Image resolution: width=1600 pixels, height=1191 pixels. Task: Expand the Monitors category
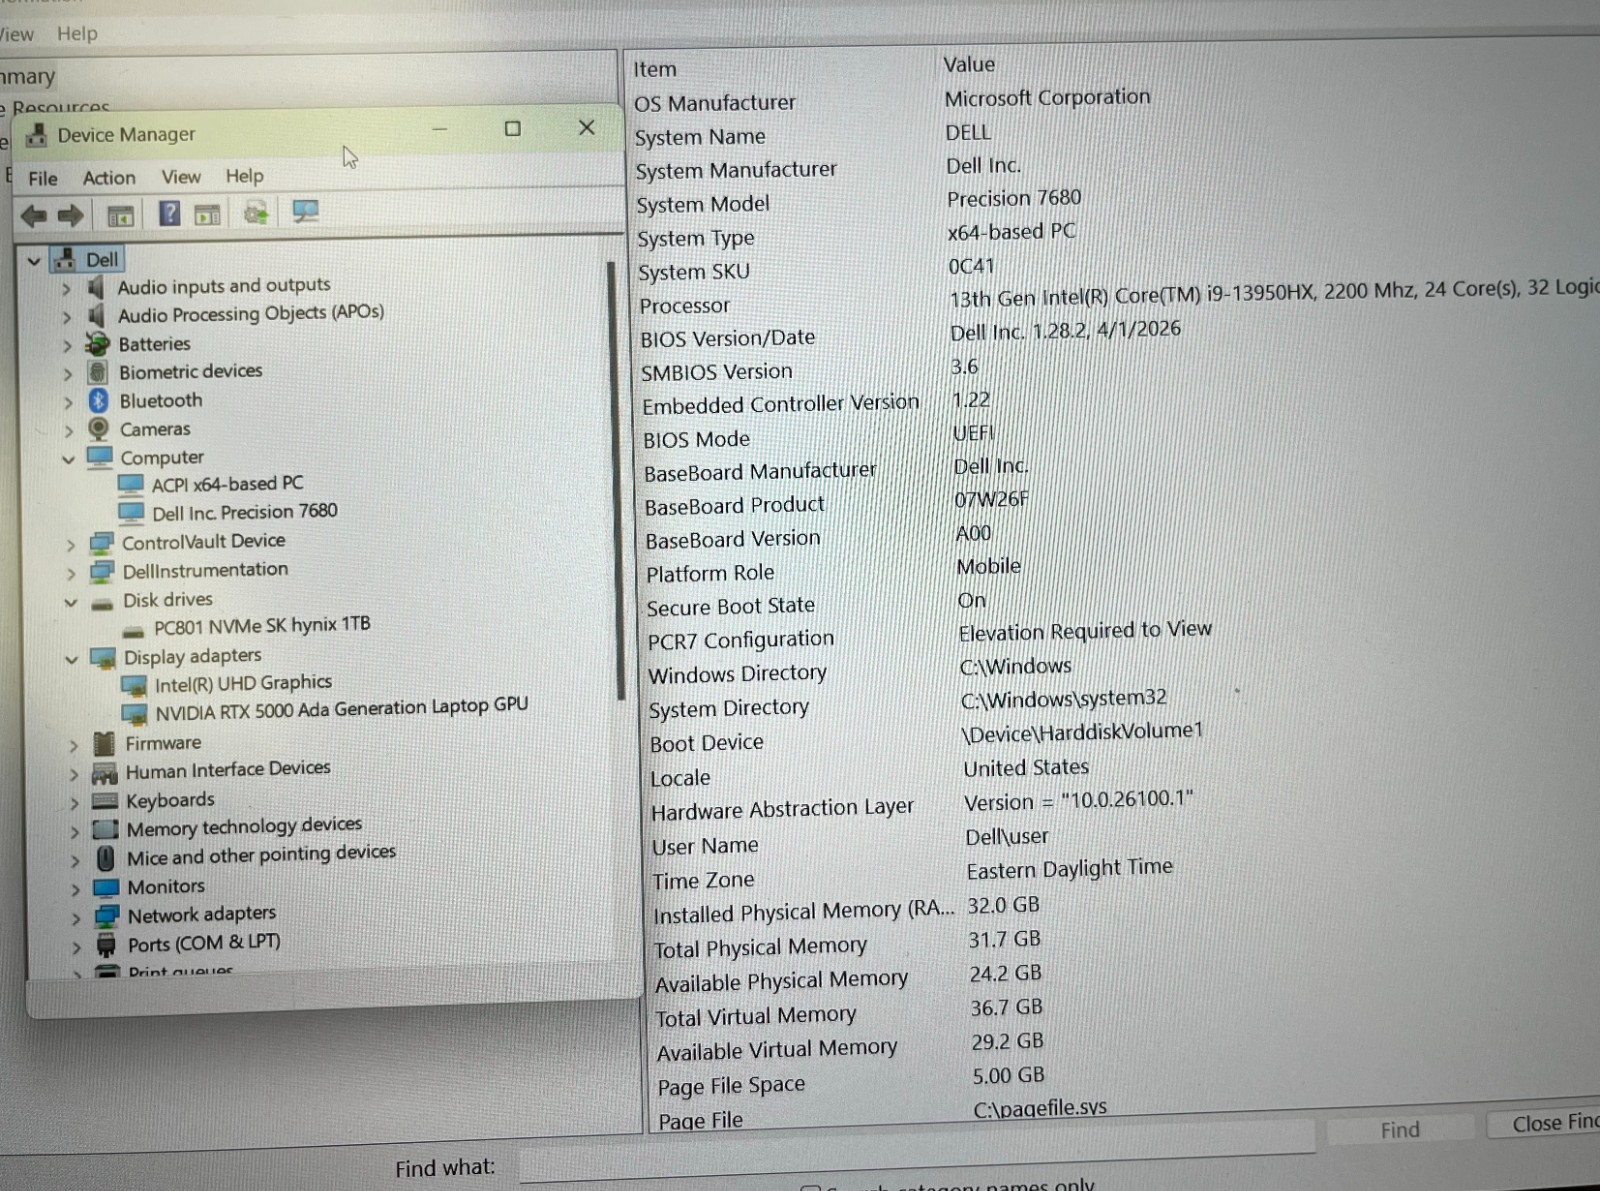pos(76,889)
